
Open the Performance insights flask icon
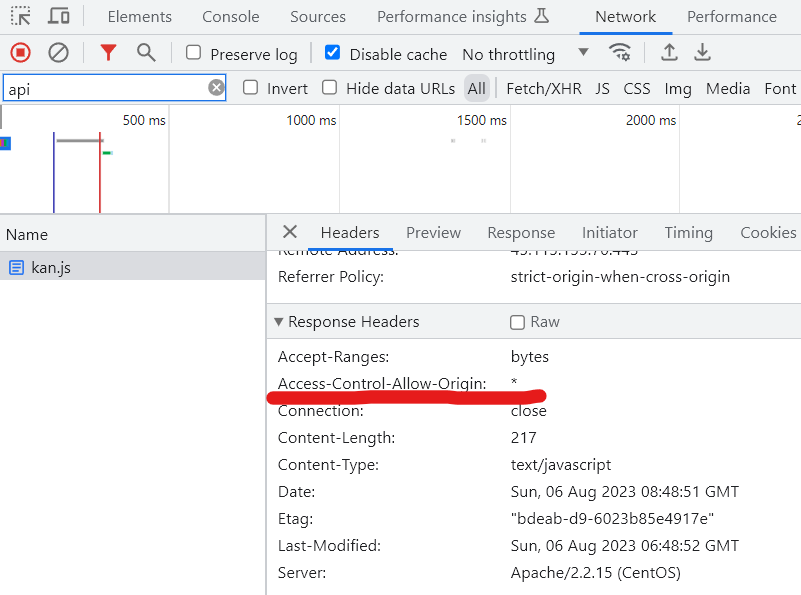(x=541, y=16)
